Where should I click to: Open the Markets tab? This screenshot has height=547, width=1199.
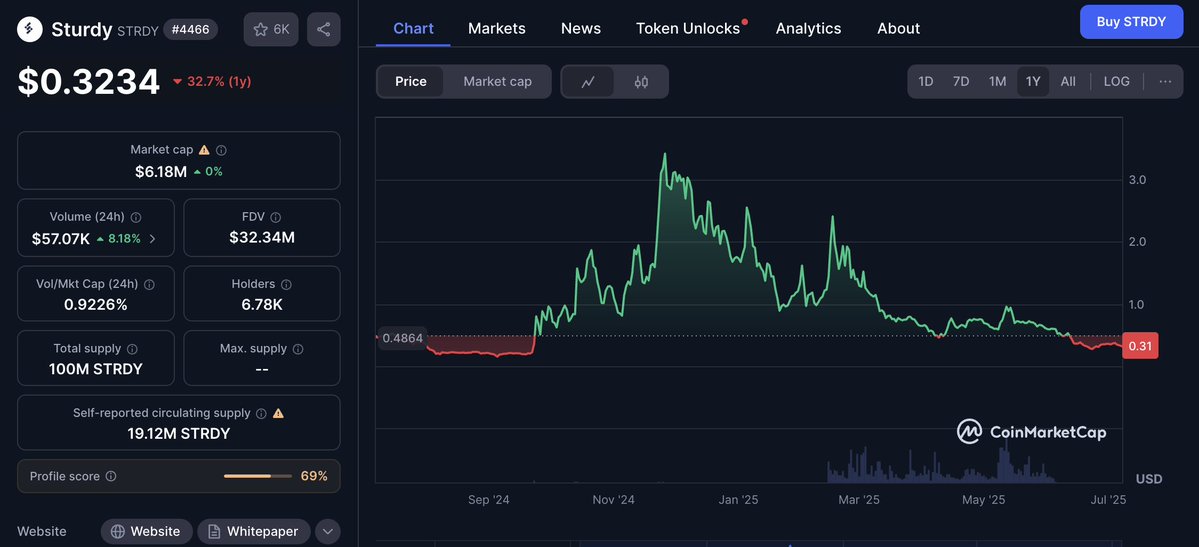(x=497, y=28)
